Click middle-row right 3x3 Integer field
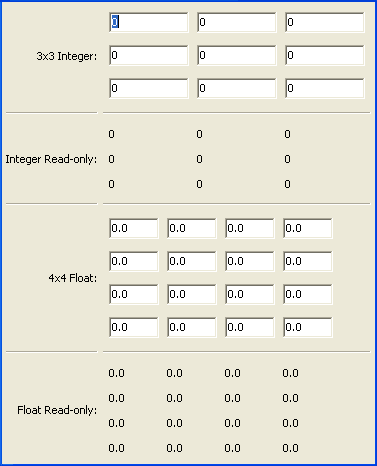This screenshot has height=466, width=377. click(325, 55)
